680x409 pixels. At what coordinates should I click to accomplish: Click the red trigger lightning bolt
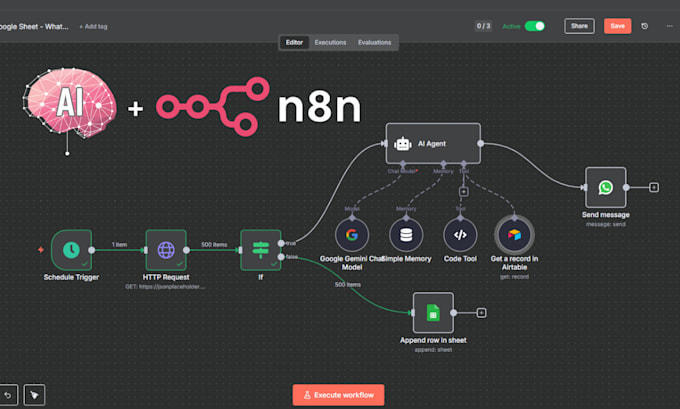tap(41, 250)
